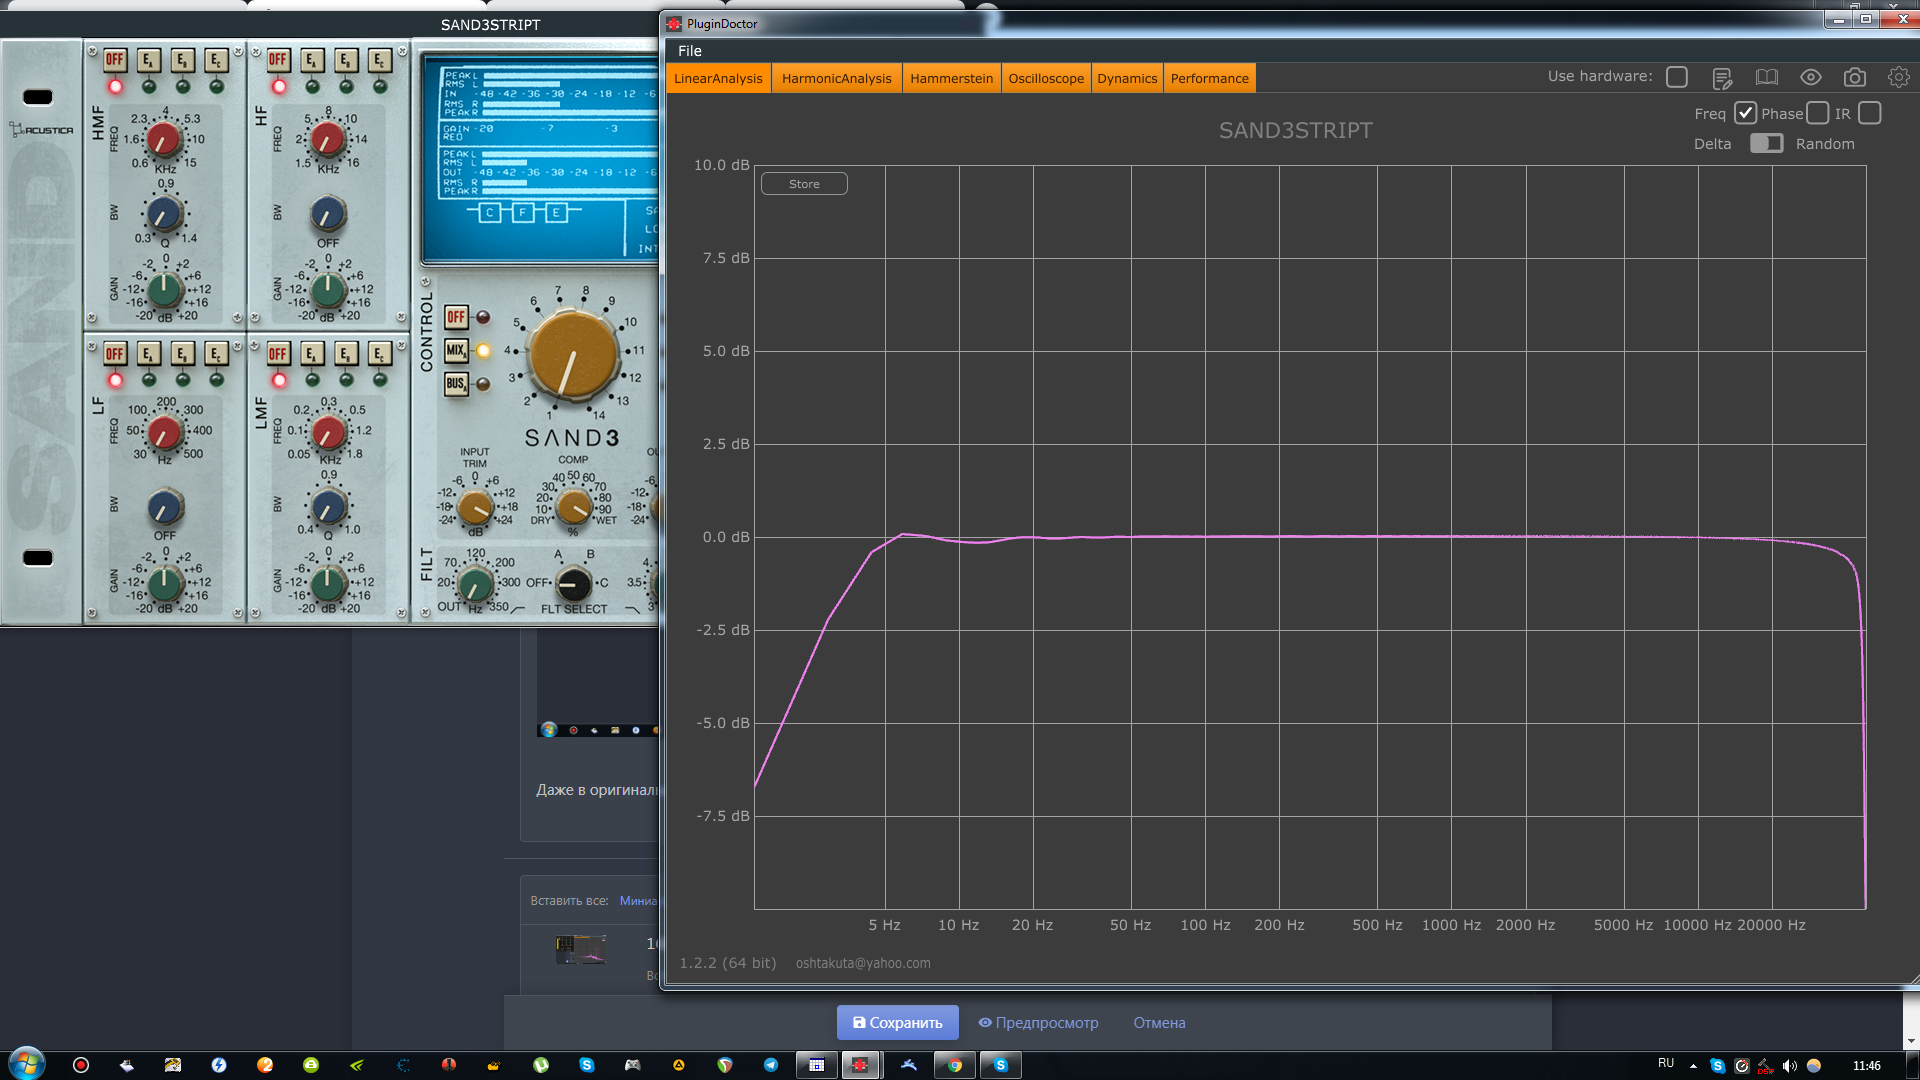Image resolution: width=1920 pixels, height=1080 pixels.
Task: Open the manual book icon in PluginDoctor
Action: point(1767,77)
